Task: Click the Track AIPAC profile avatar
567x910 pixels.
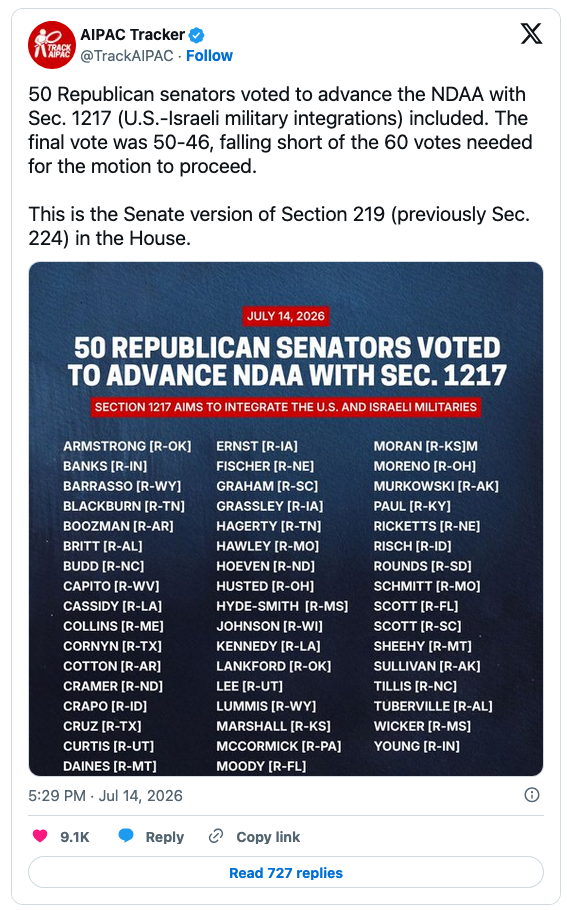Action: point(52,45)
